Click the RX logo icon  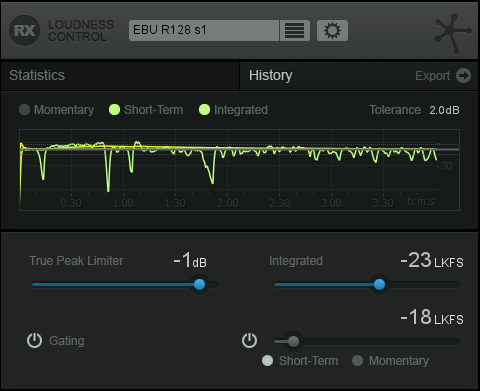[25, 31]
